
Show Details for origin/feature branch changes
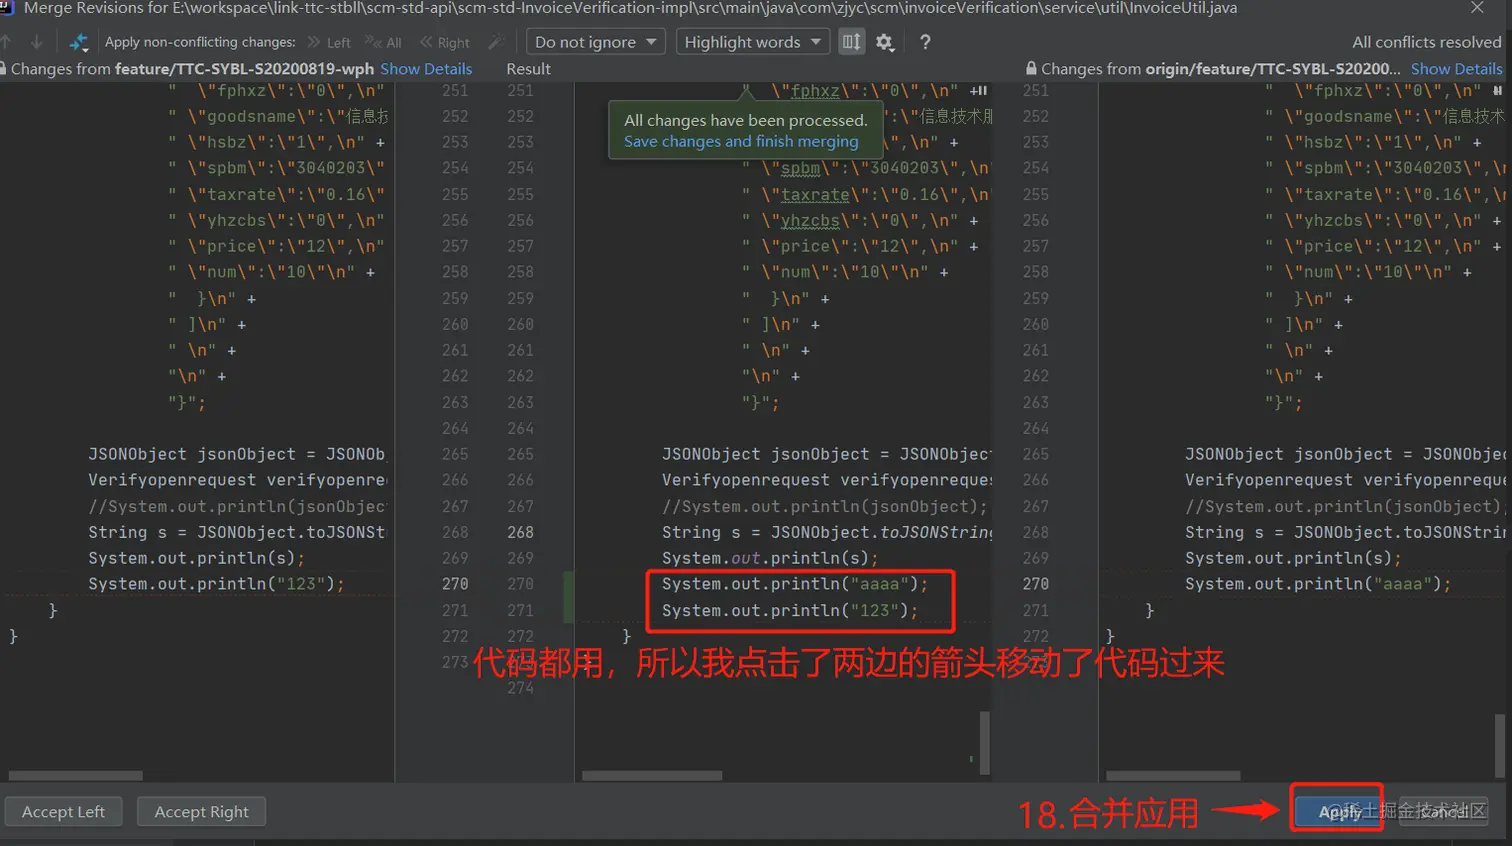click(1457, 69)
